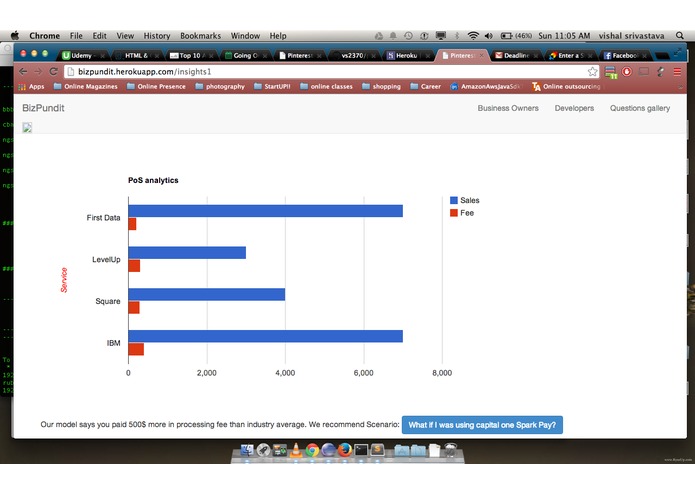The height and width of the screenshot is (494, 695).
Task: Open the photography bookmarks folder
Action: (220, 86)
